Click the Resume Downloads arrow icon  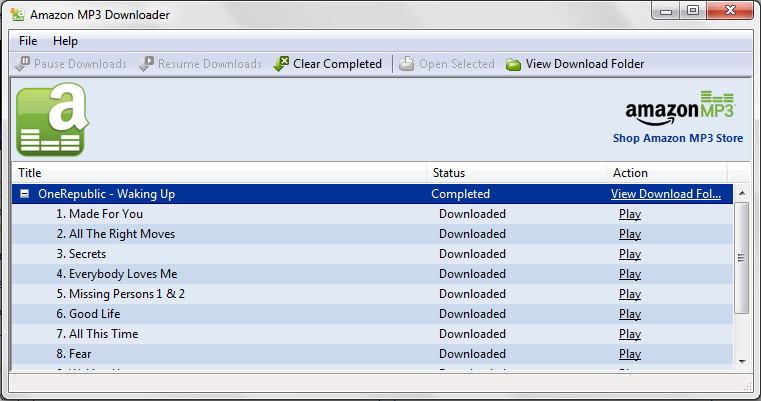146,64
